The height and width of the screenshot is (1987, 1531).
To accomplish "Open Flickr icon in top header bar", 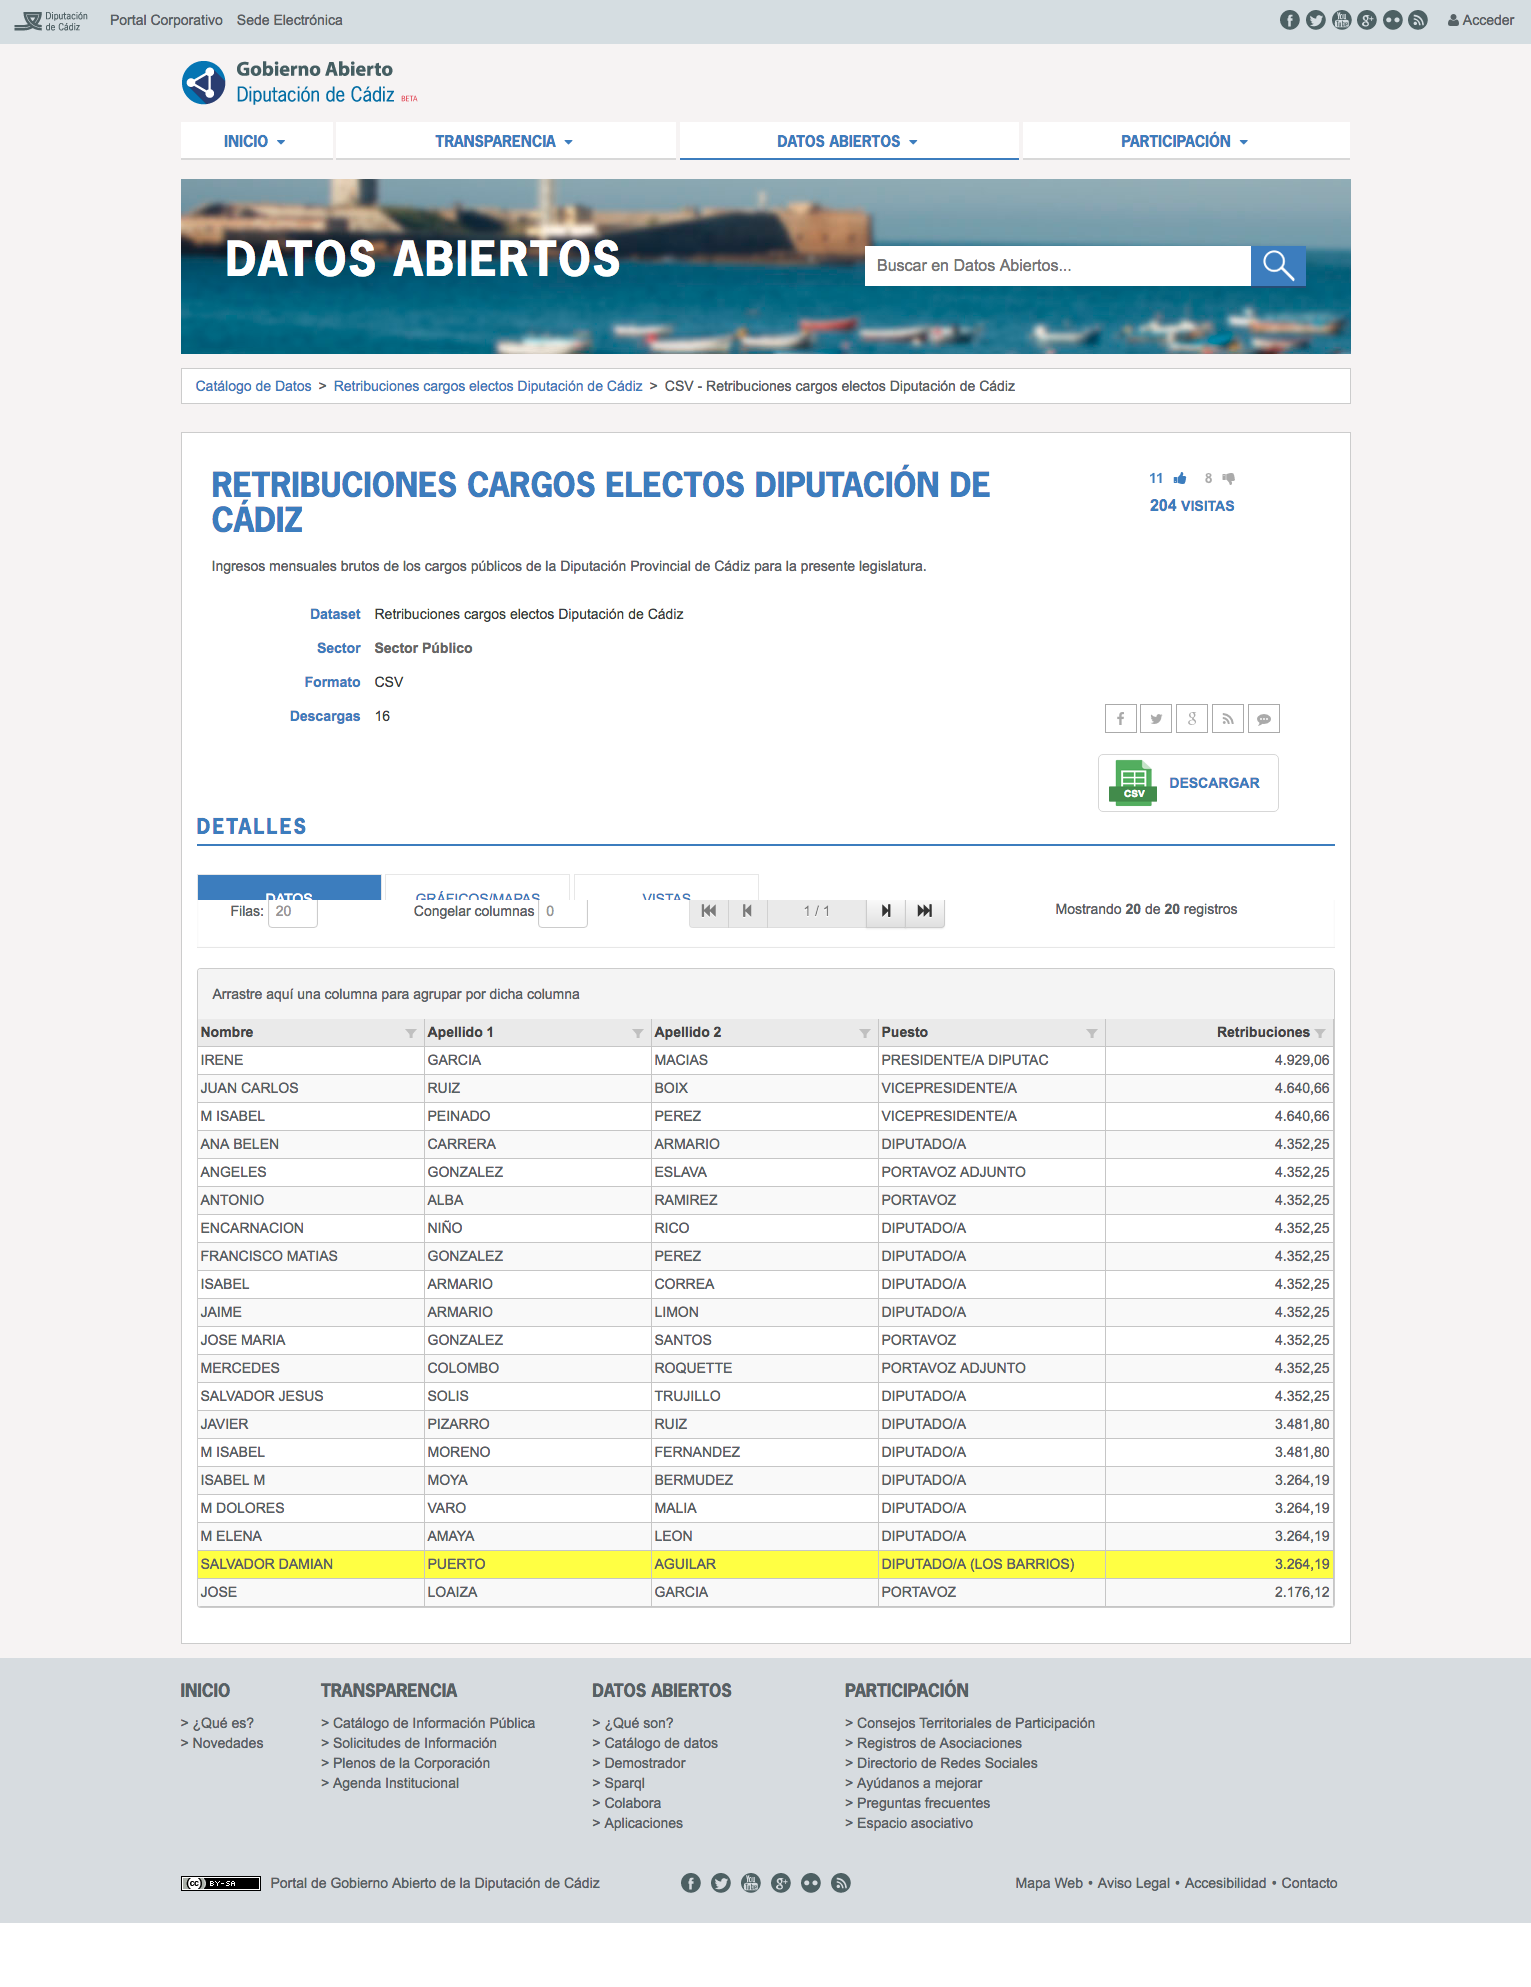I will 1393,20.
